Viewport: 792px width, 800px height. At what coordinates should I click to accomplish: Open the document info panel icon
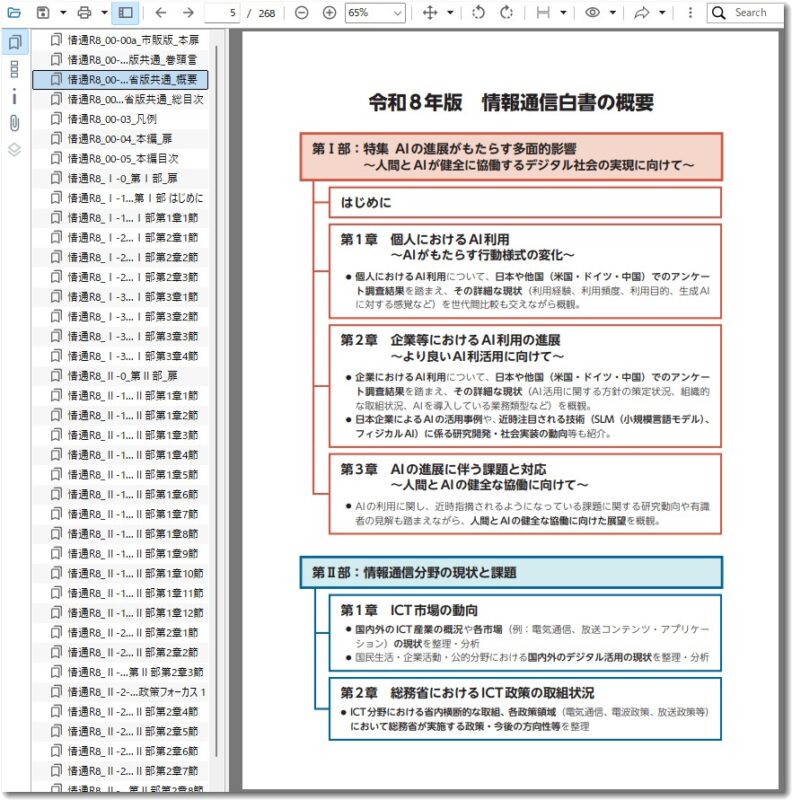14,96
